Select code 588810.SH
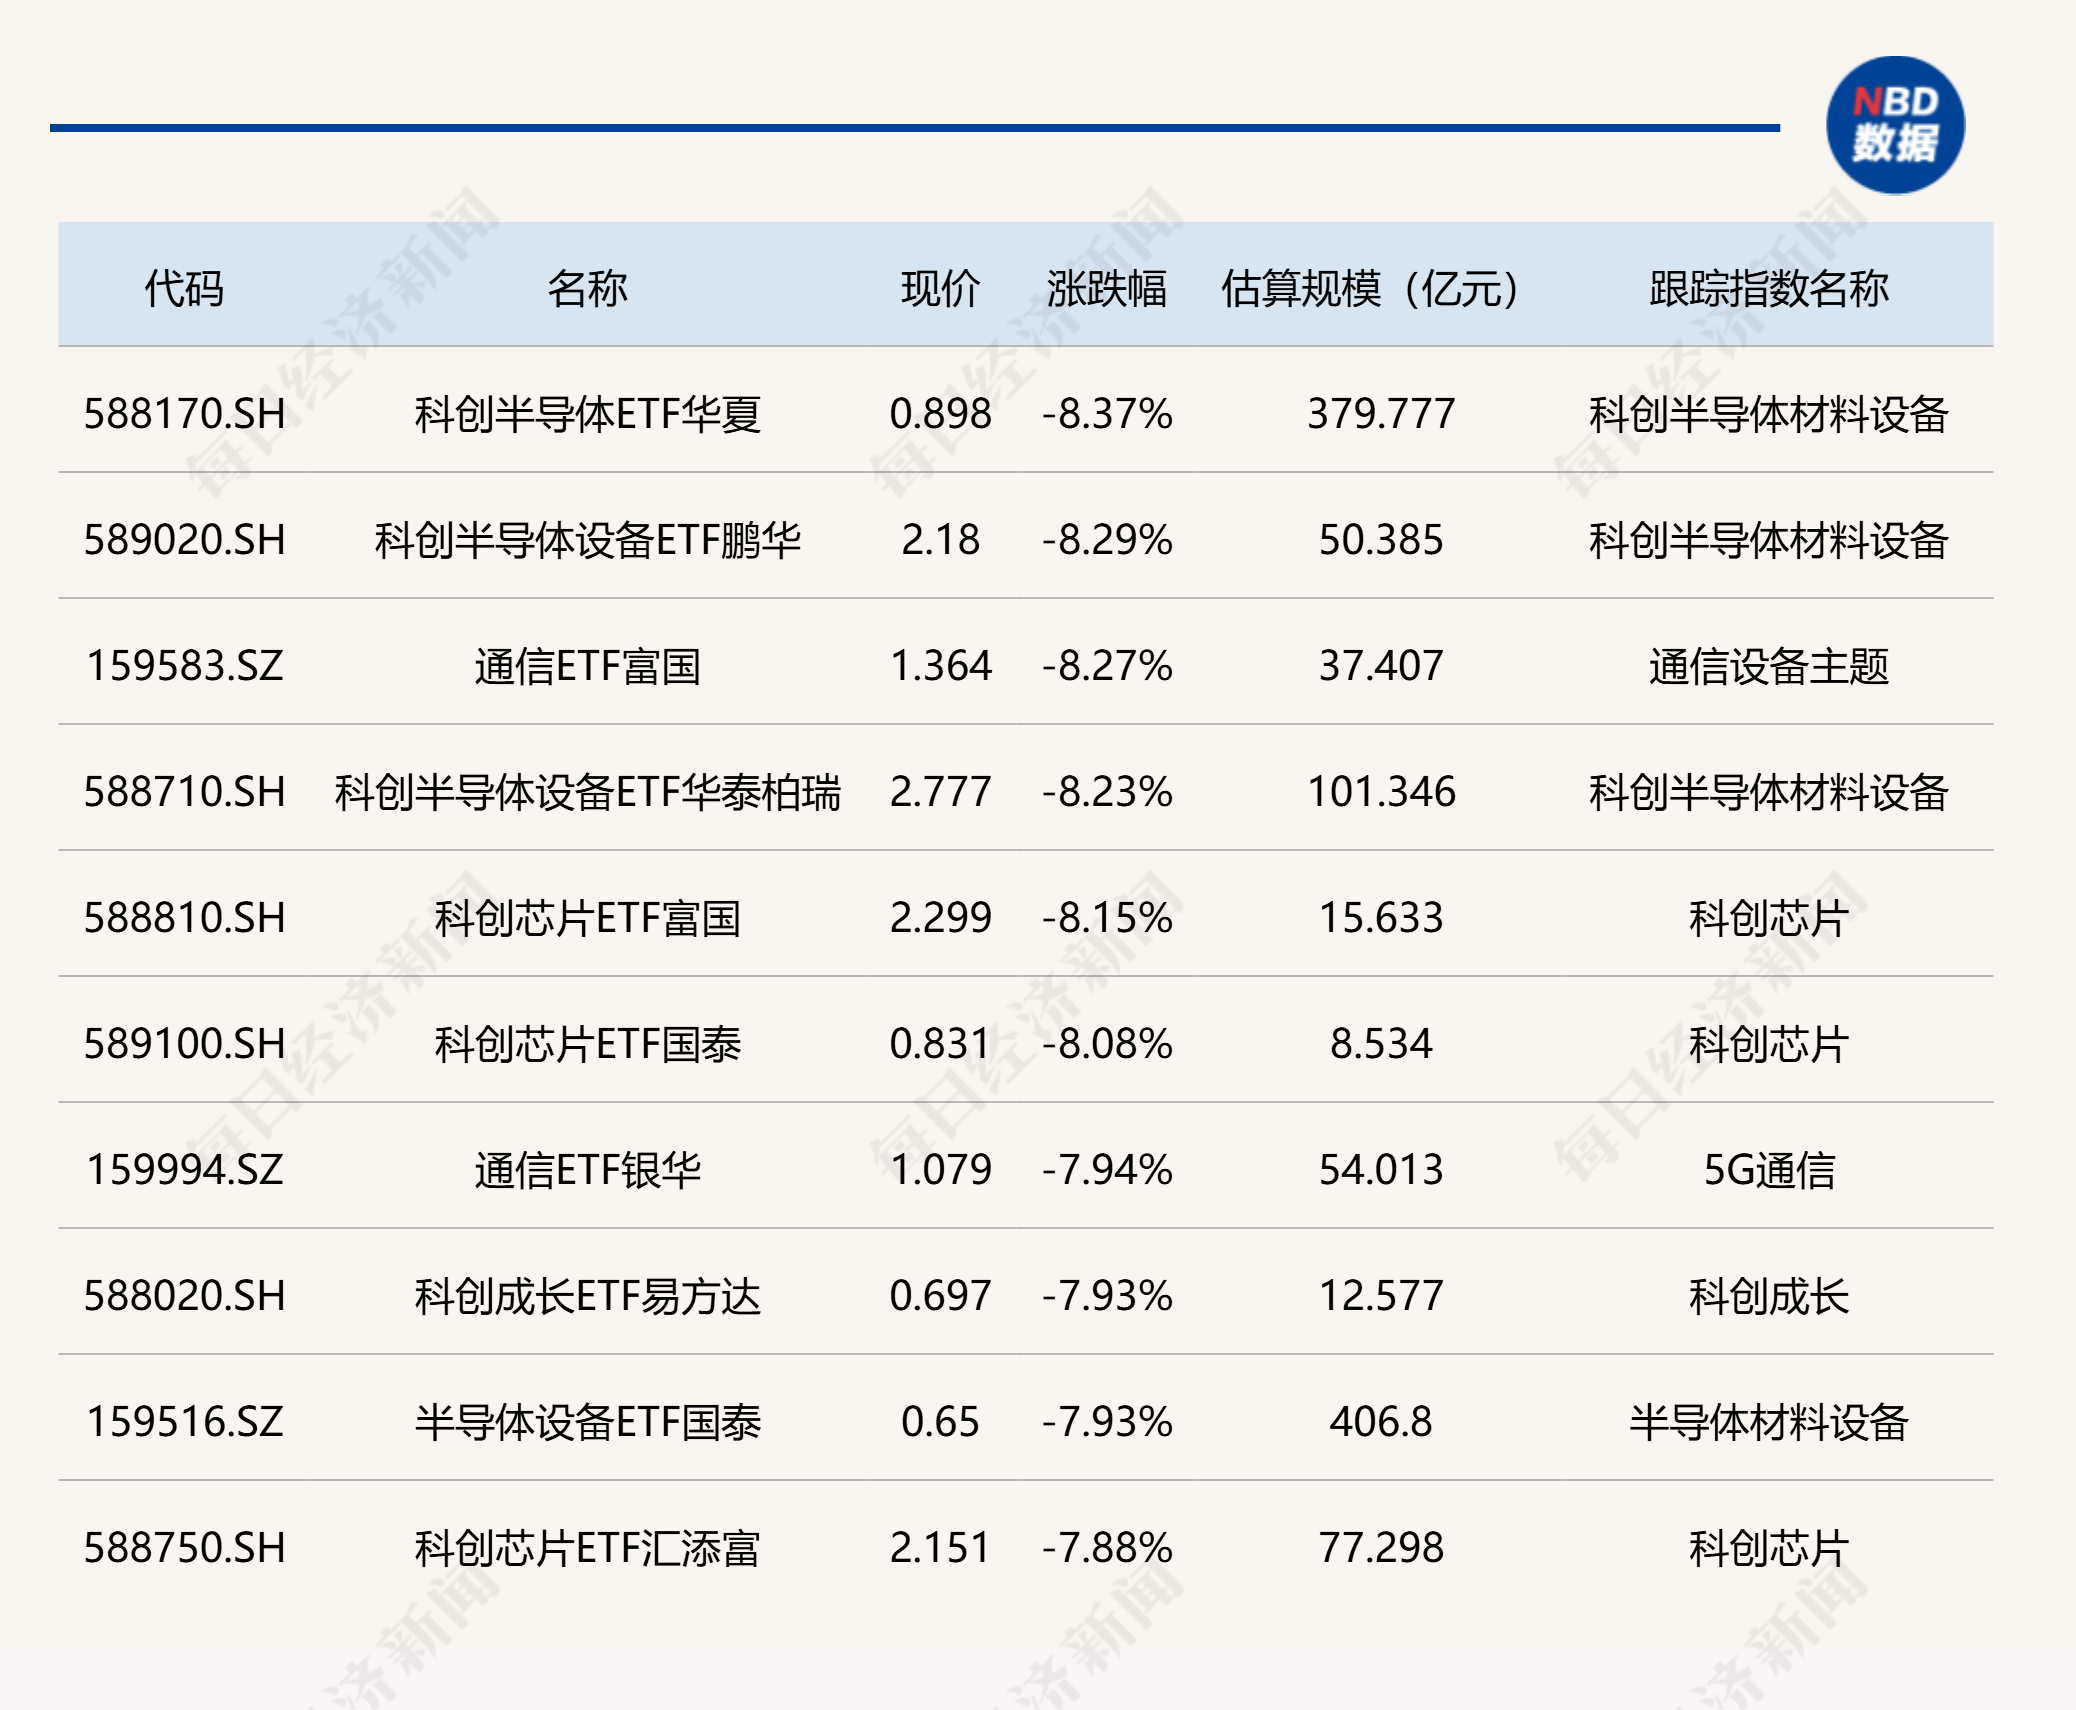 (x=184, y=918)
